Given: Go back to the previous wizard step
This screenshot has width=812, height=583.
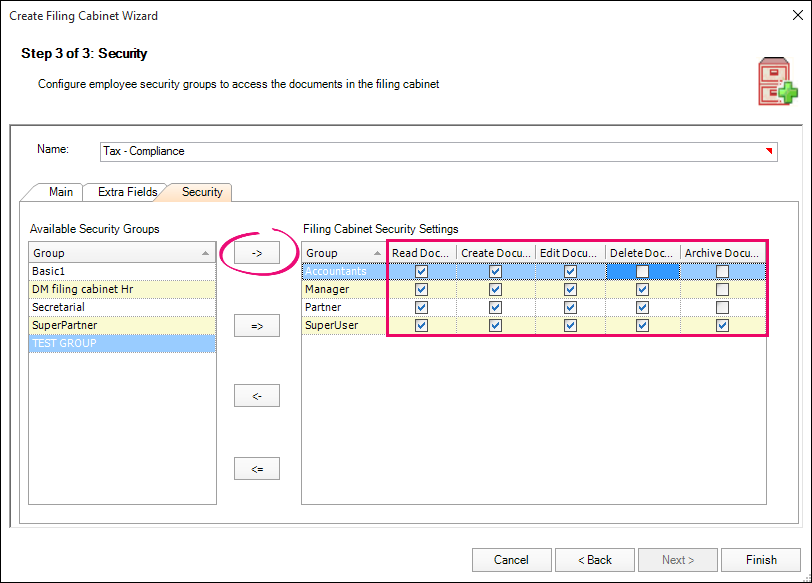Looking at the screenshot, I should pyautogui.click(x=594, y=560).
